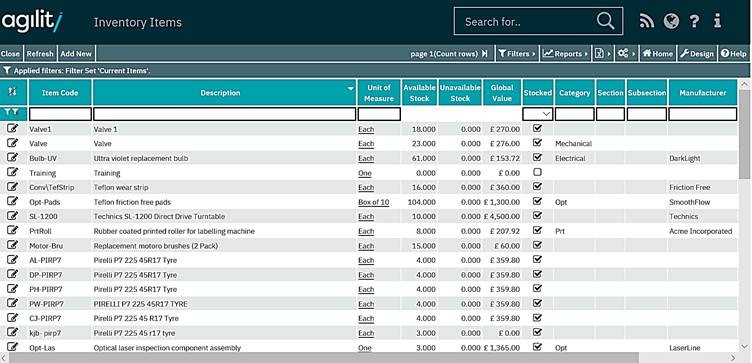
Task: Edit the kjb- pirp7 row
Action: pos(12,332)
